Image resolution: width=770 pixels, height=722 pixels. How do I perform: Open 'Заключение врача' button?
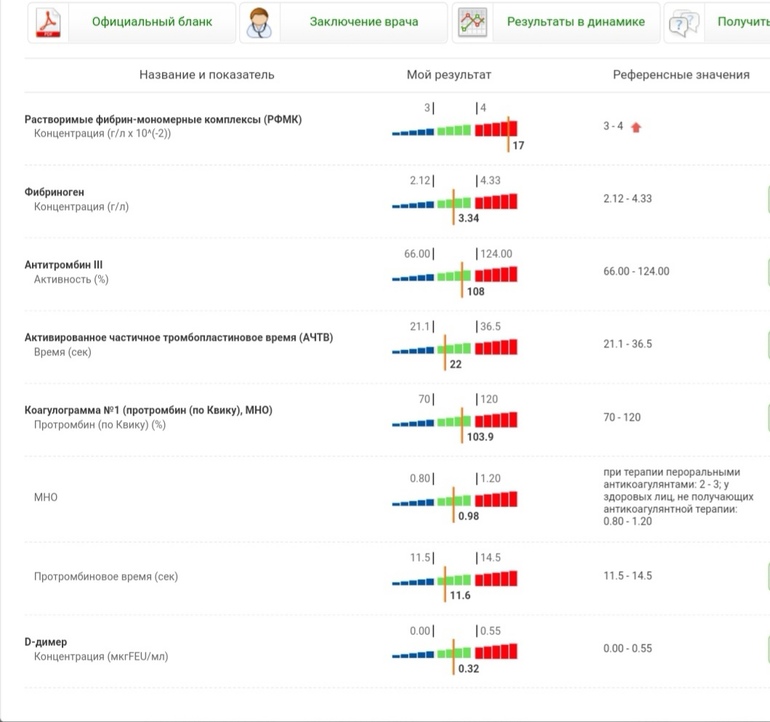(364, 22)
